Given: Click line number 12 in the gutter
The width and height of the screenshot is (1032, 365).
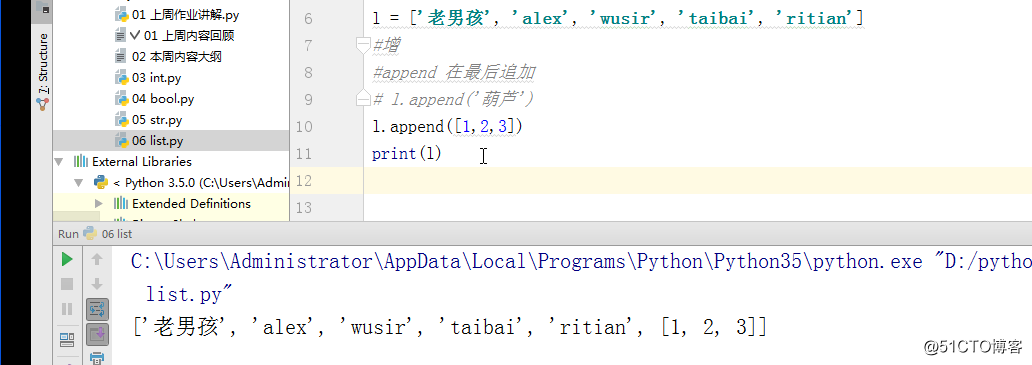Looking at the screenshot, I should (x=304, y=180).
